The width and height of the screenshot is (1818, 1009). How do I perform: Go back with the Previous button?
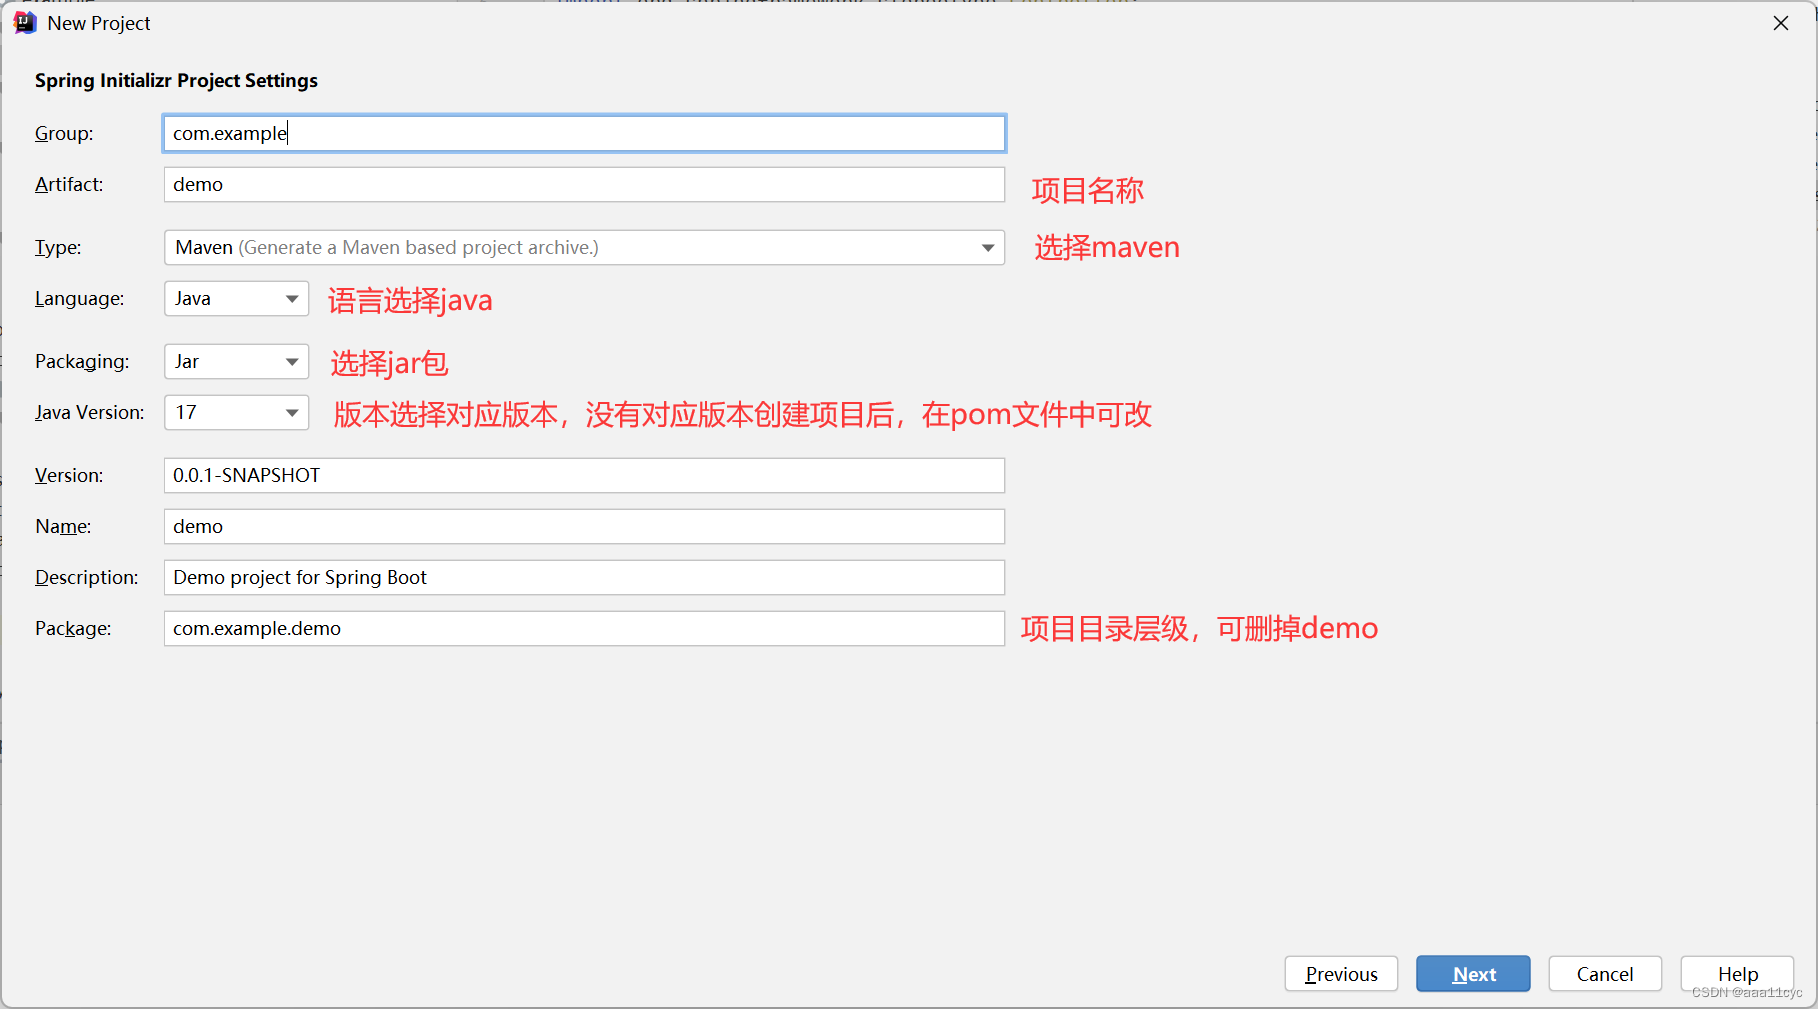tap(1341, 974)
